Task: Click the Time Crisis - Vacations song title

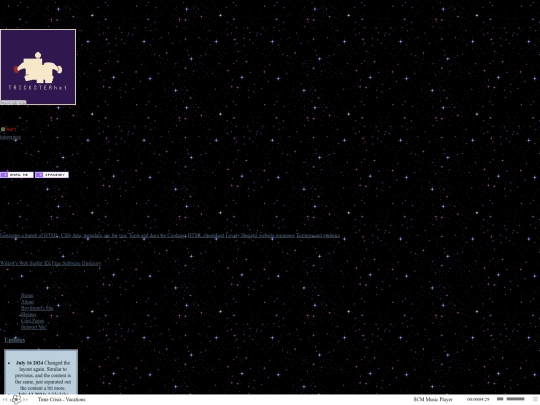Action: pos(62,399)
